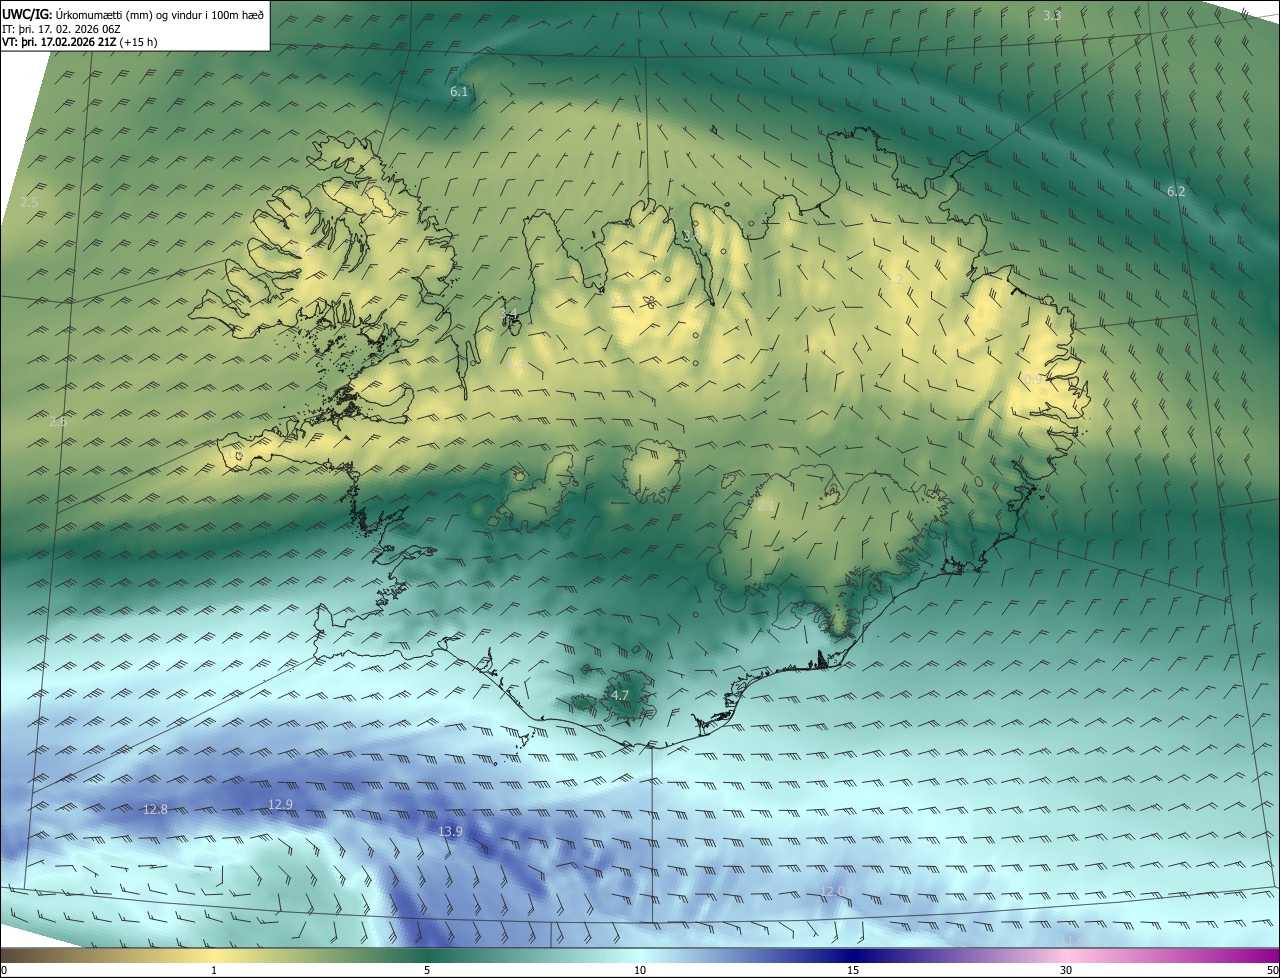The height and width of the screenshot is (978, 1280).
Task: Click the 6.1 value label north of the Westfjords
Action: click(x=459, y=91)
